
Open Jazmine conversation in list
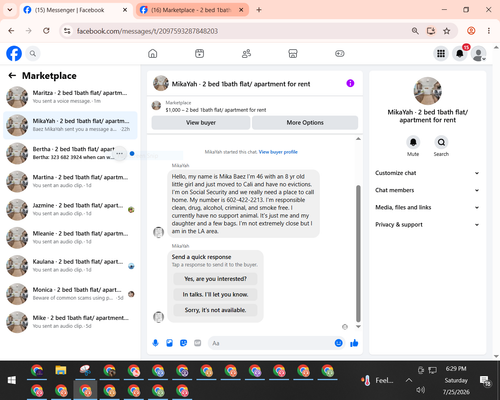click(x=70, y=210)
